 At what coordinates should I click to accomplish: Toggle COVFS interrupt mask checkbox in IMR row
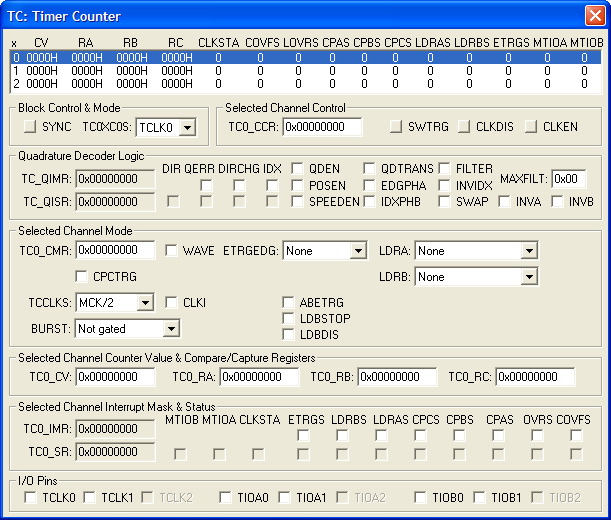(x=576, y=435)
